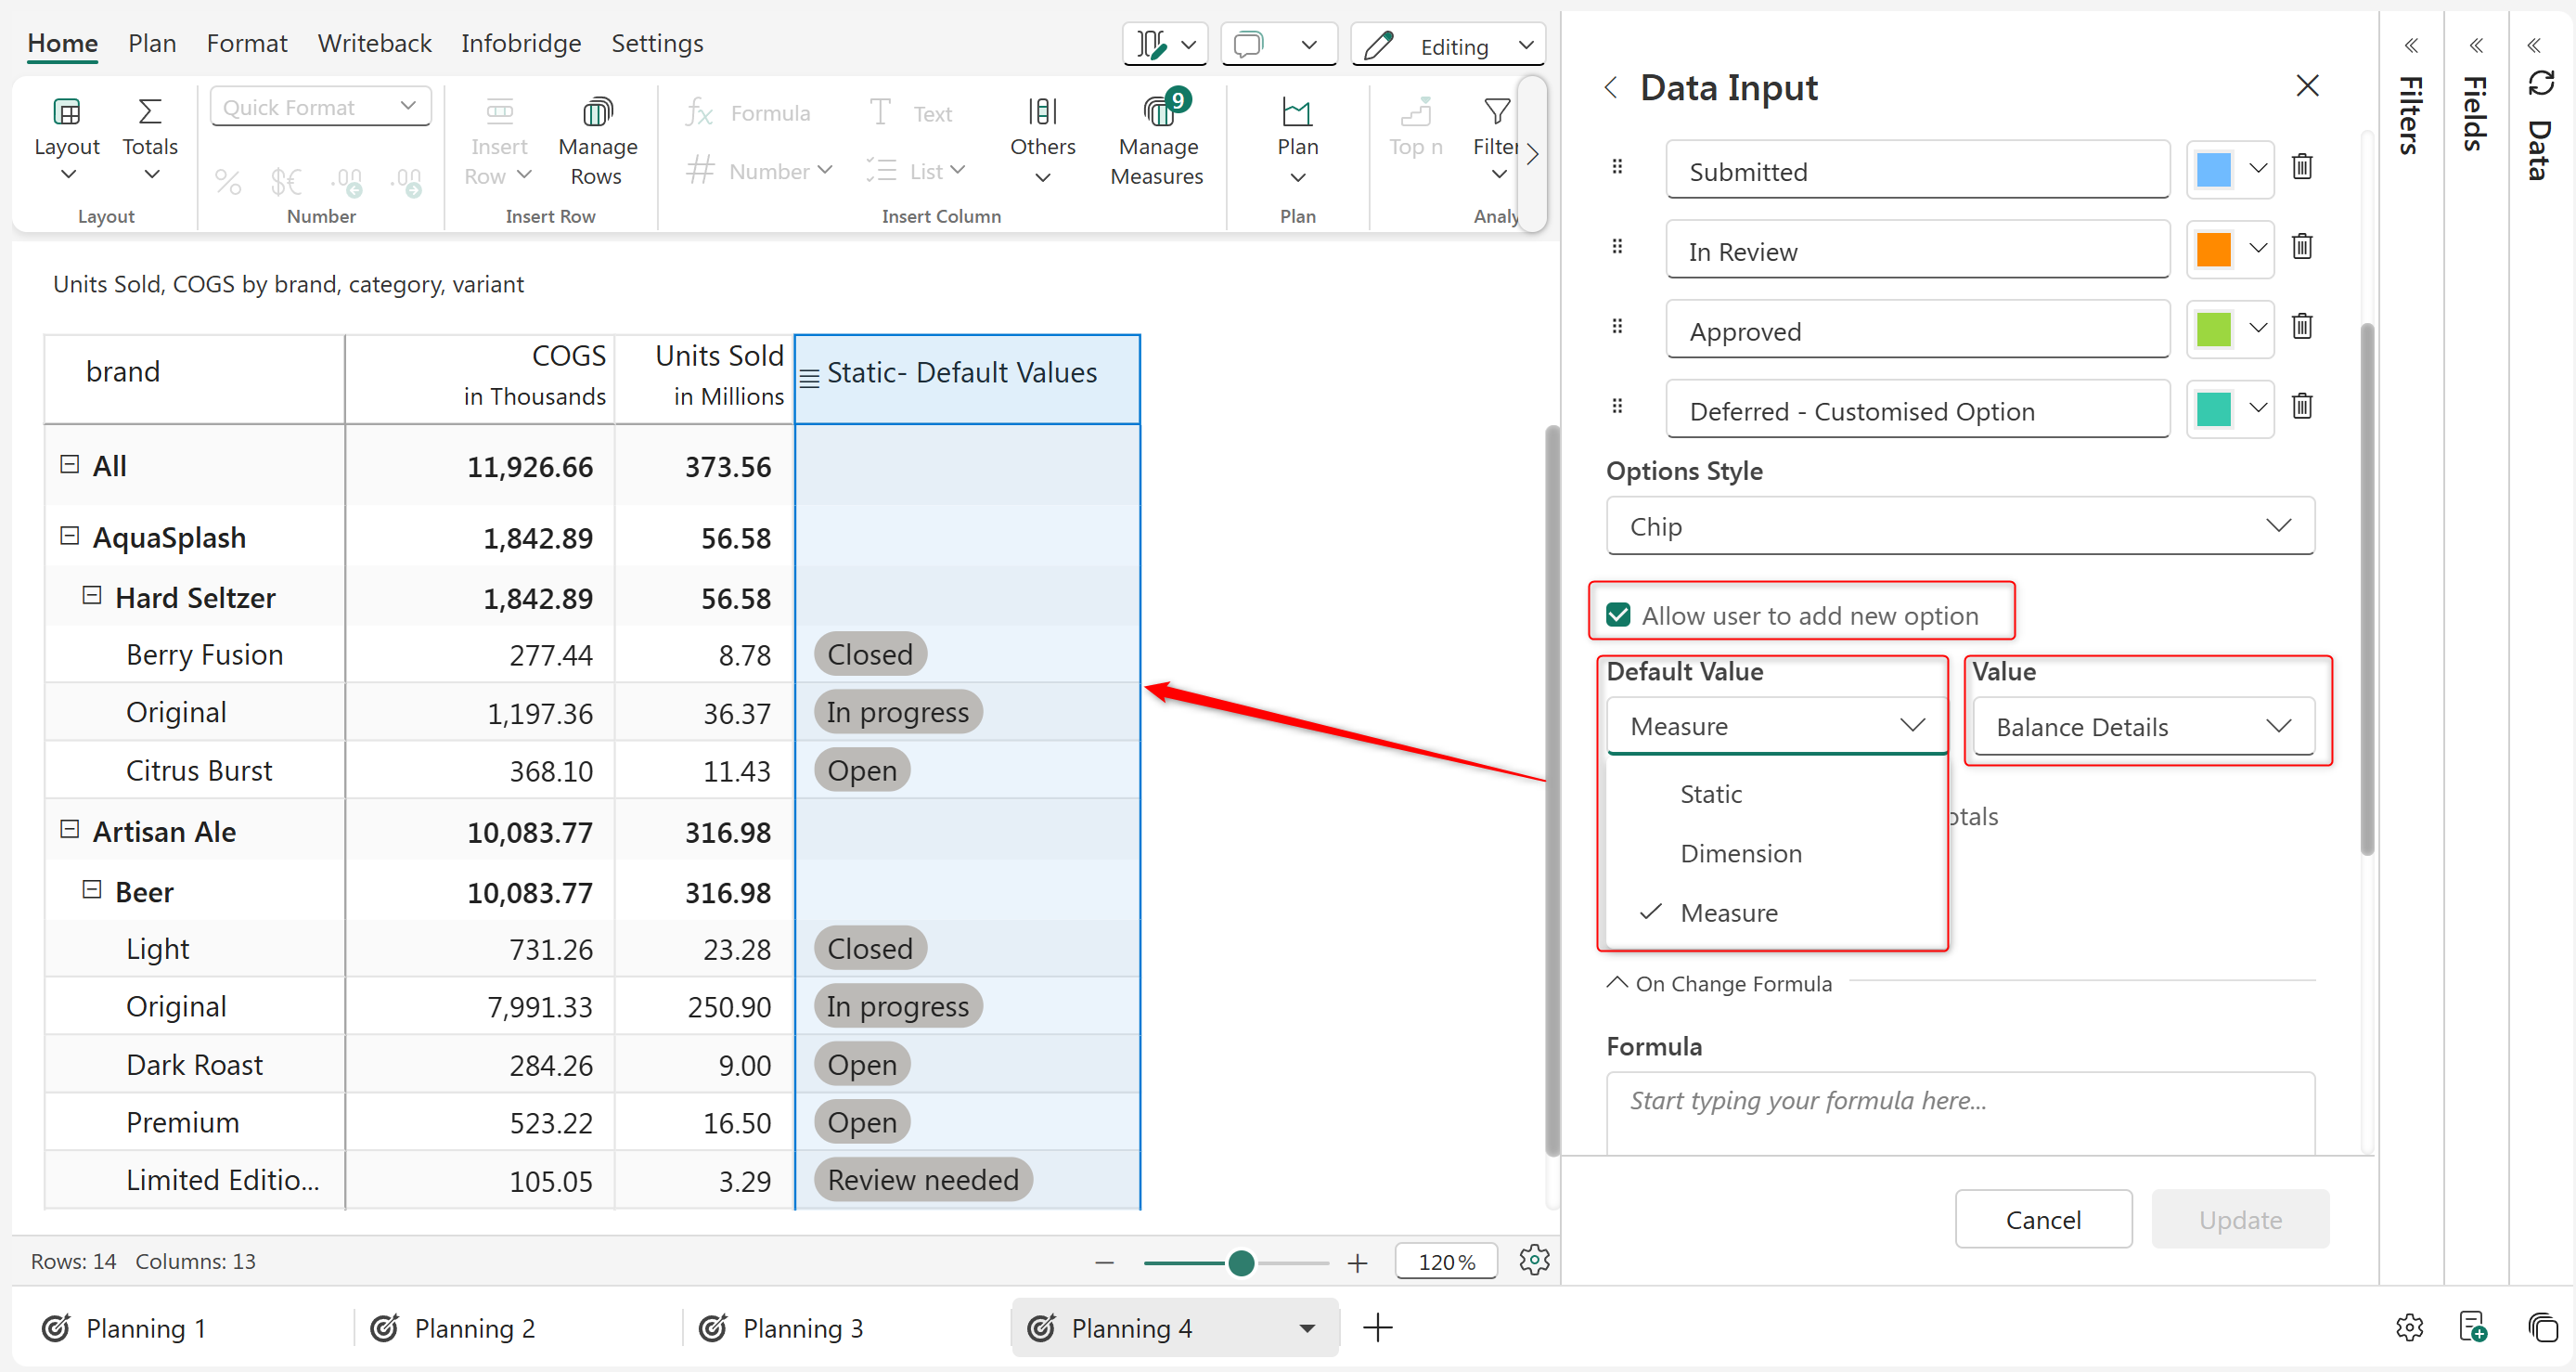Image resolution: width=2576 pixels, height=1372 pixels.
Task: Uncheck Allow user to add new option
Action: pyautogui.click(x=1618, y=615)
